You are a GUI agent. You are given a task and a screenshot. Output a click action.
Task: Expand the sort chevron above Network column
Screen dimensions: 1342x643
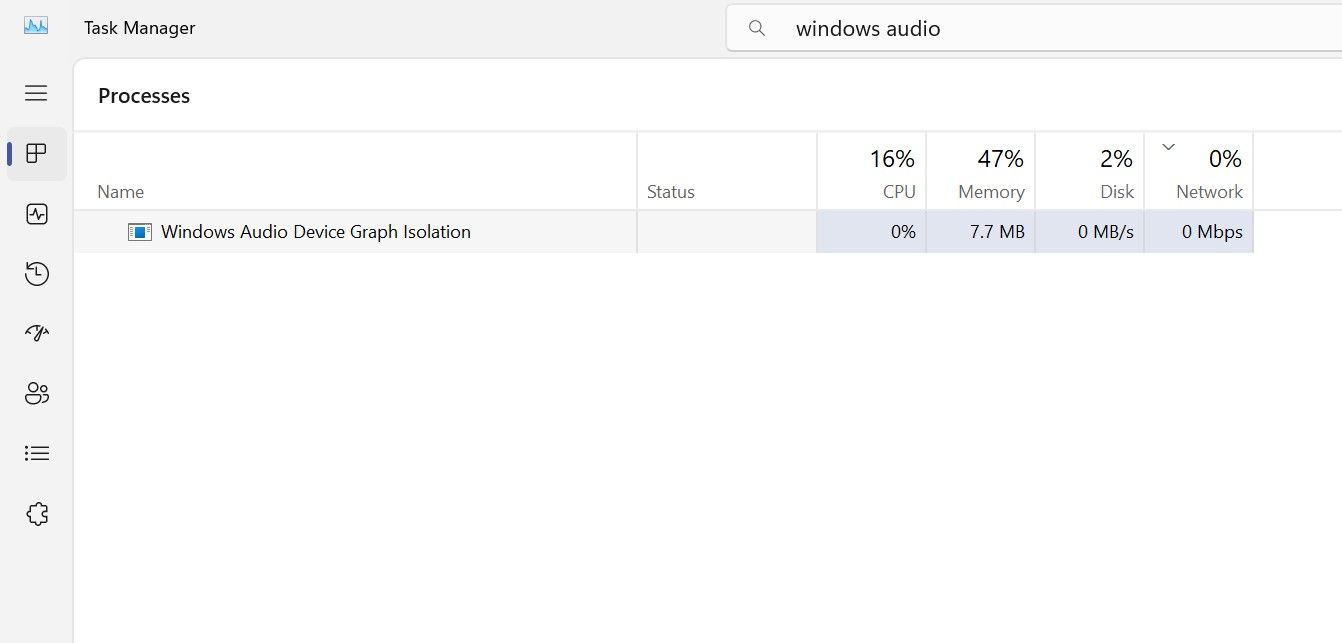1167,146
